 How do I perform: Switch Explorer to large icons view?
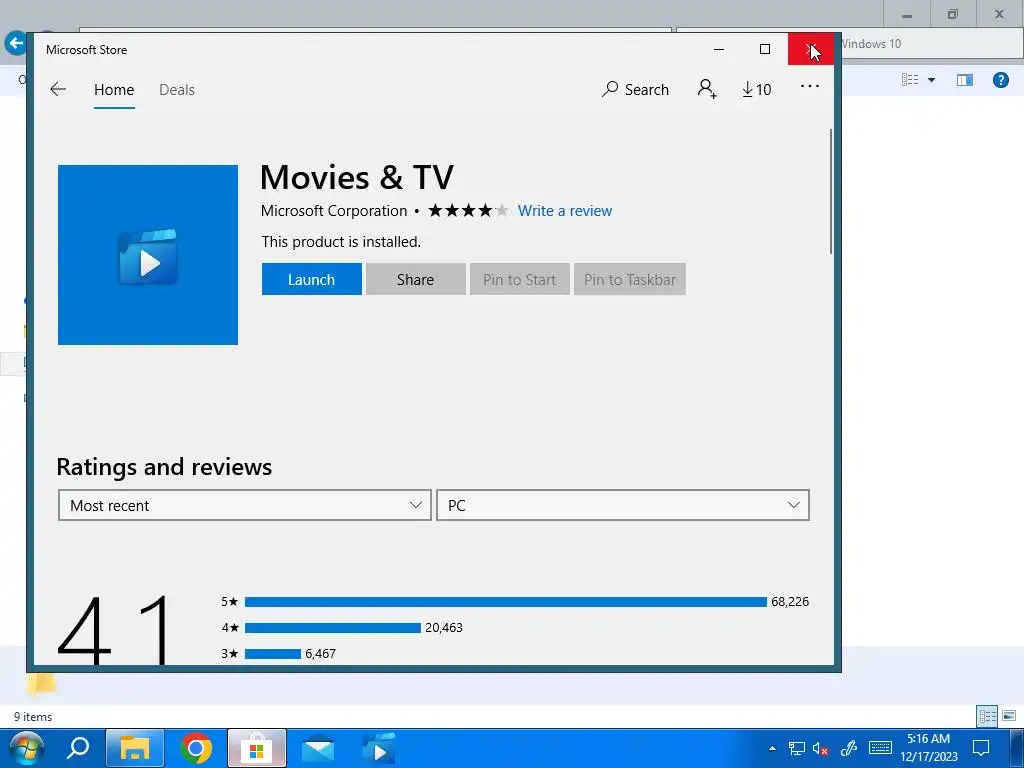point(1009,716)
